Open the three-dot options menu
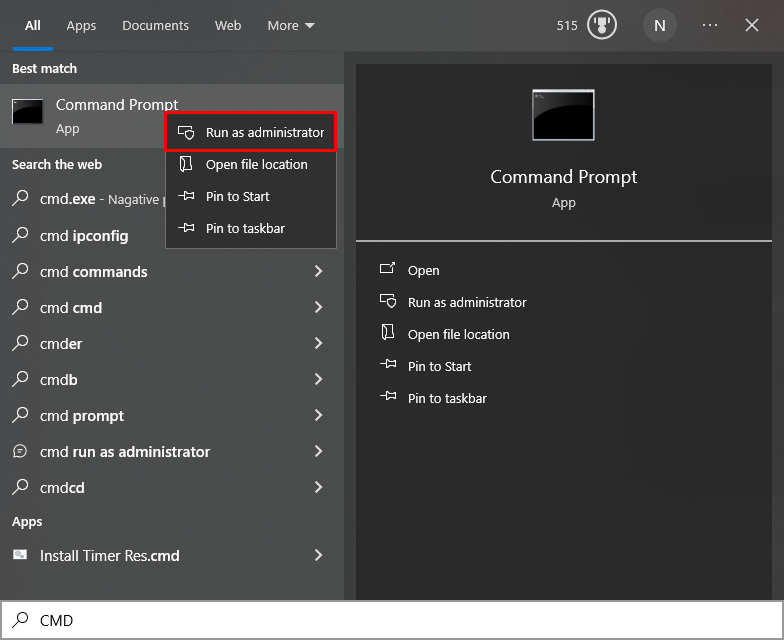The height and width of the screenshot is (640, 784). [x=710, y=26]
